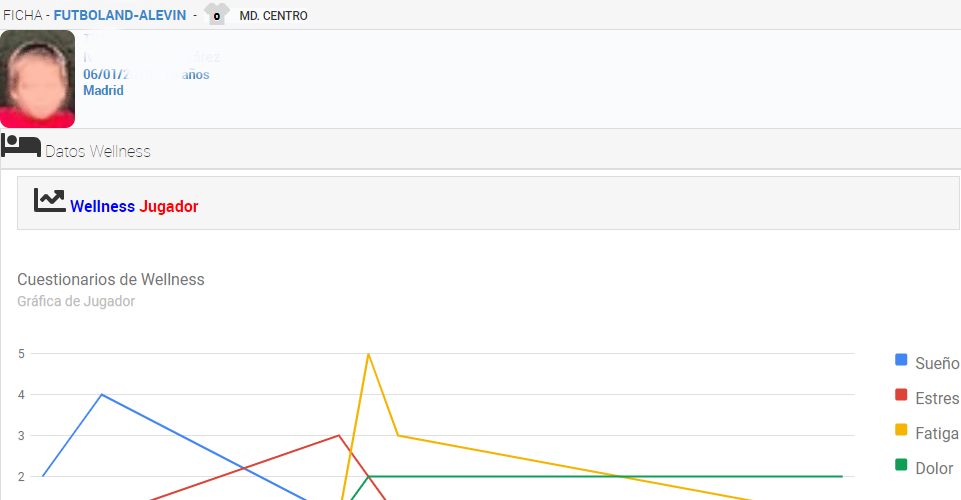This screenshot has height=500, width=961.
Task: Toggle the Estres series legend label
Action: tap(936, 398)
